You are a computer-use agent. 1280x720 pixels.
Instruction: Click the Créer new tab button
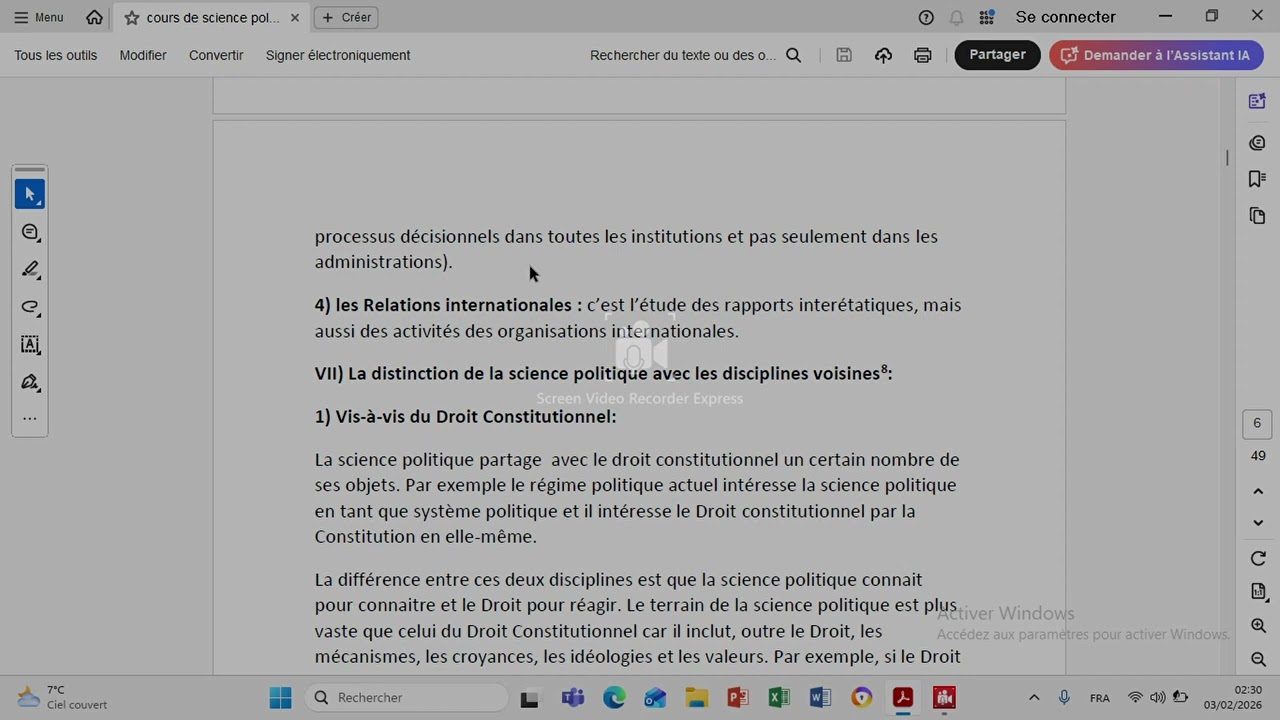(x=346, y=17)
